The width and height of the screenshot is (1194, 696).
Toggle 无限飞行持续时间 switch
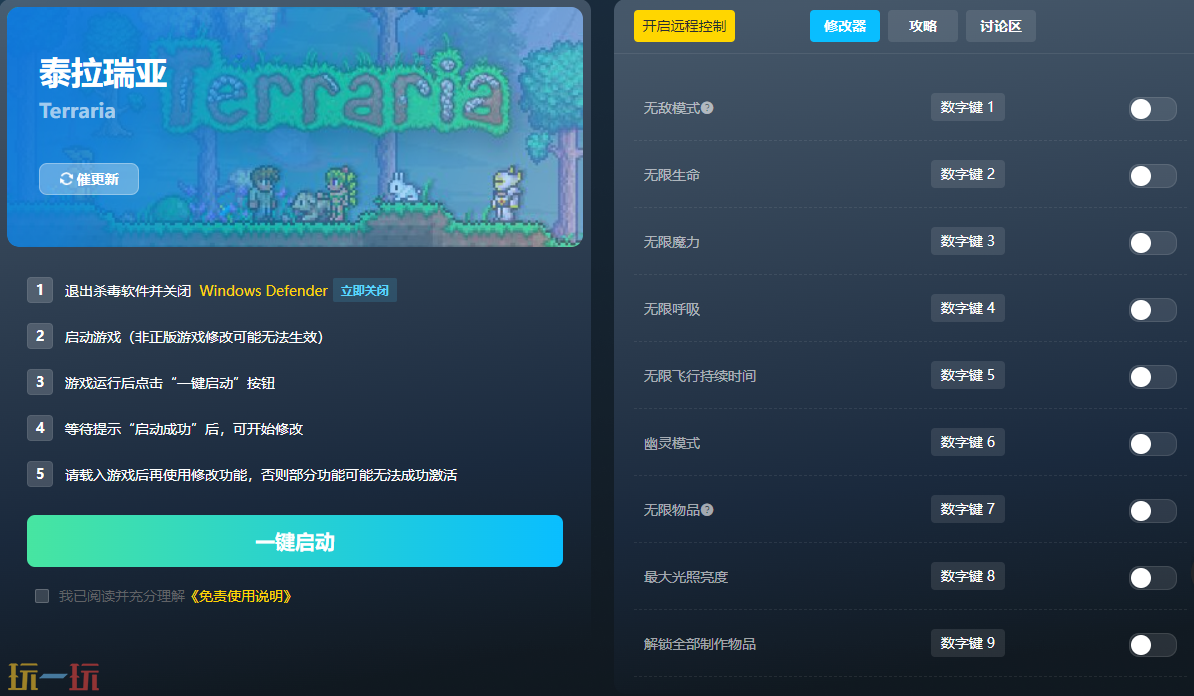click(1152, 377)
